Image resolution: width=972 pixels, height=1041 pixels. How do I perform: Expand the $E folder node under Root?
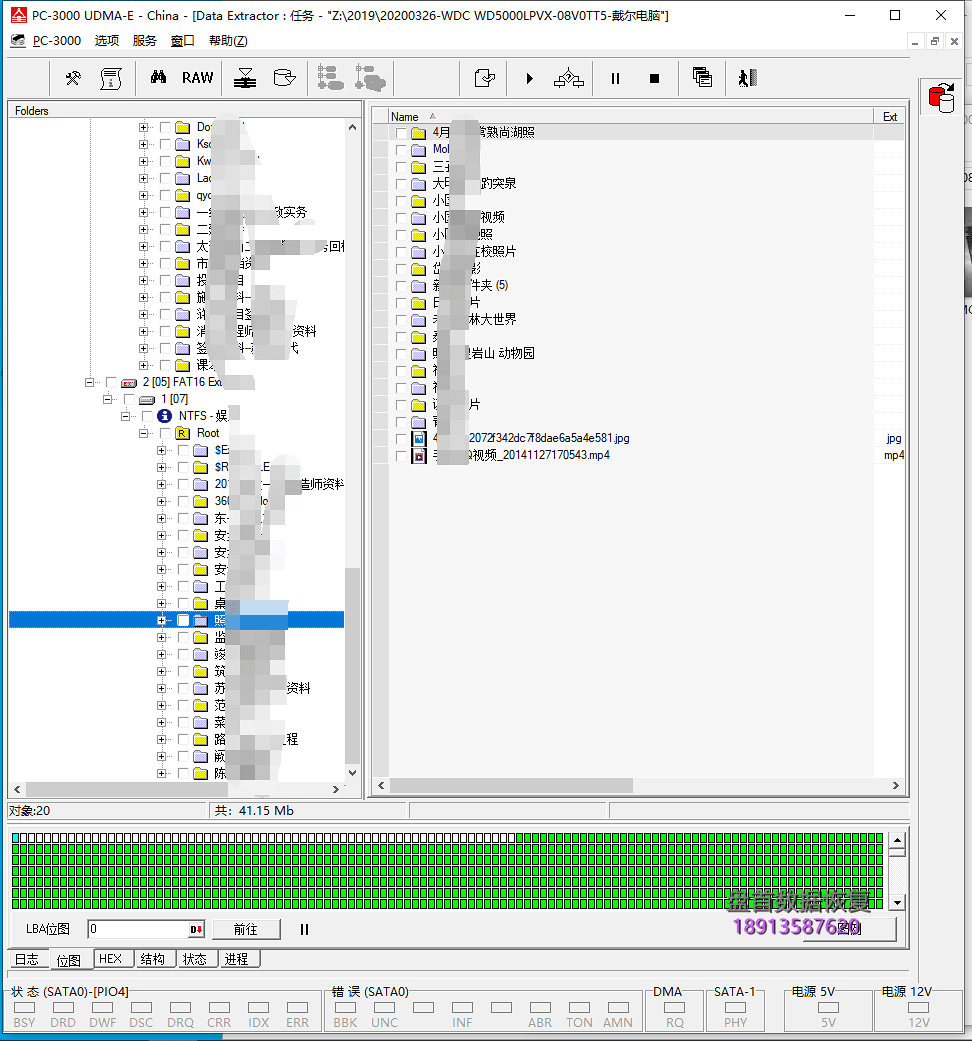tap(161, 450)
